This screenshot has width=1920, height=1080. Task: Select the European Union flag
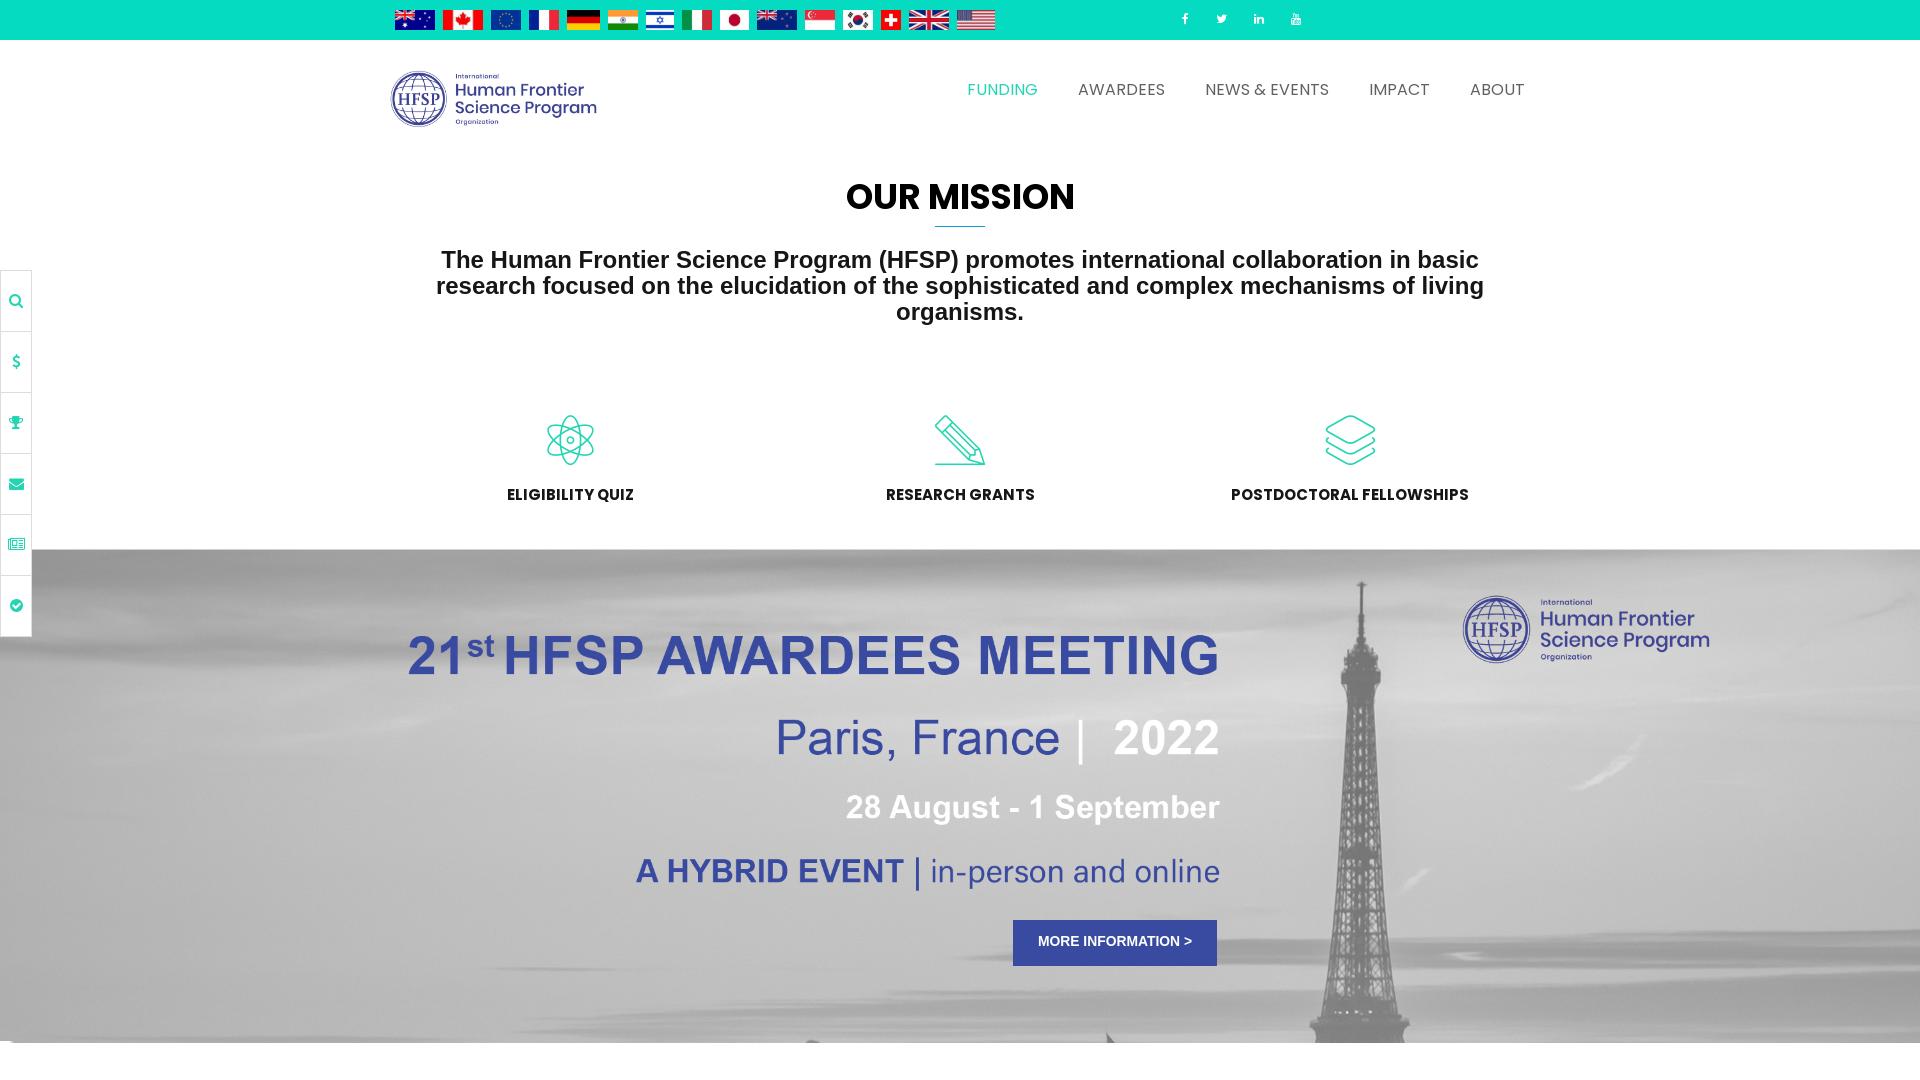505,20
